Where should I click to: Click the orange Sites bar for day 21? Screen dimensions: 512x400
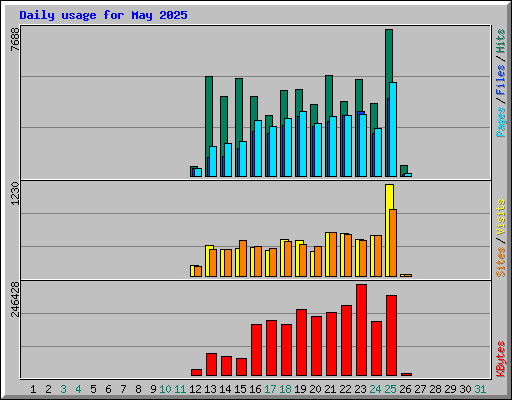[333, 254]
